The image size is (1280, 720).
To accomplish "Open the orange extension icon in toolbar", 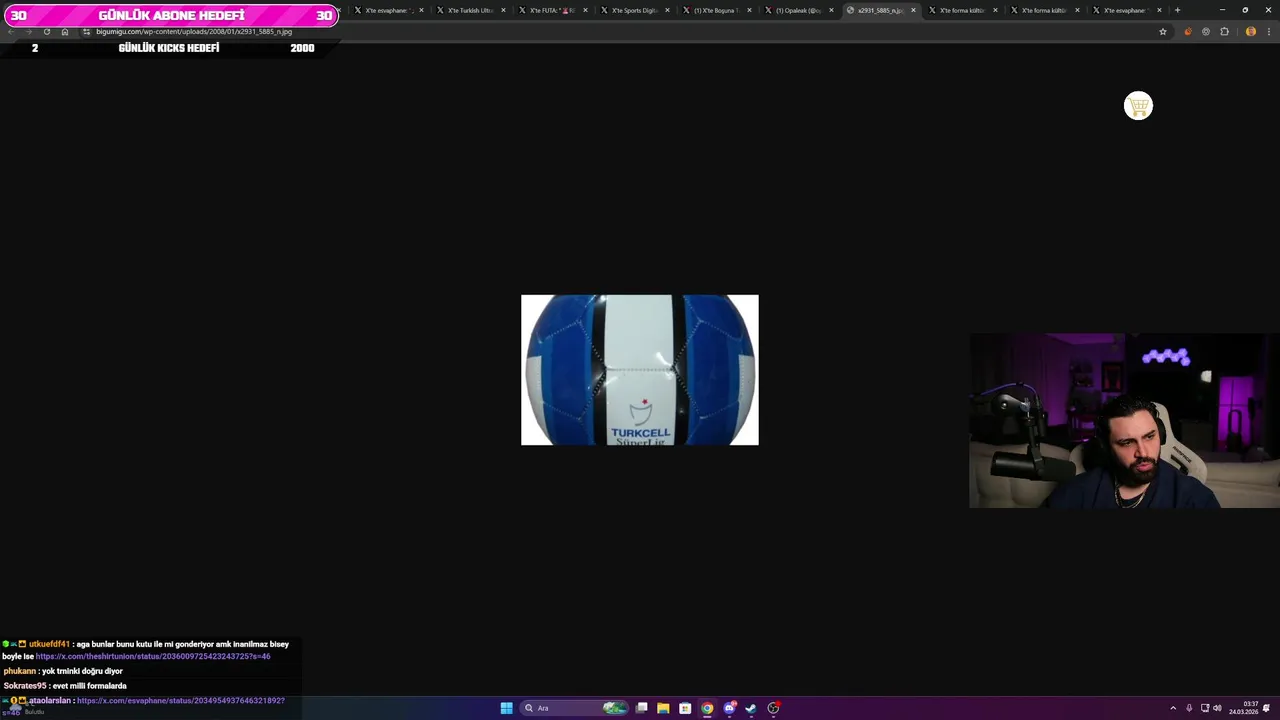I will pyautogui.click(x=1188, y=32).
